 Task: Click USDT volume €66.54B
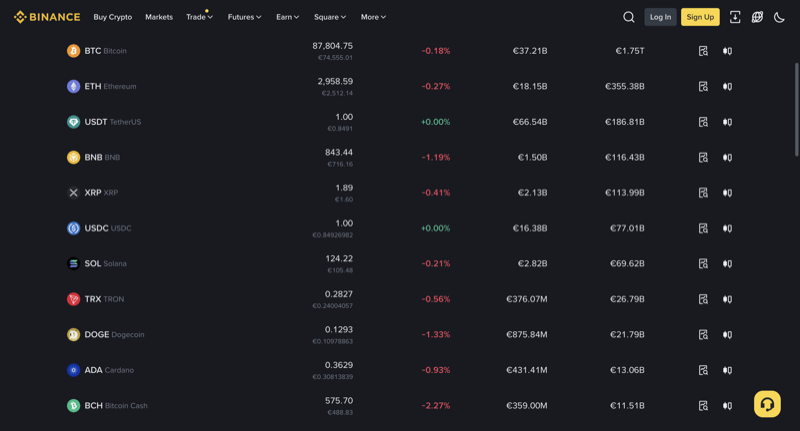[530, 122]
